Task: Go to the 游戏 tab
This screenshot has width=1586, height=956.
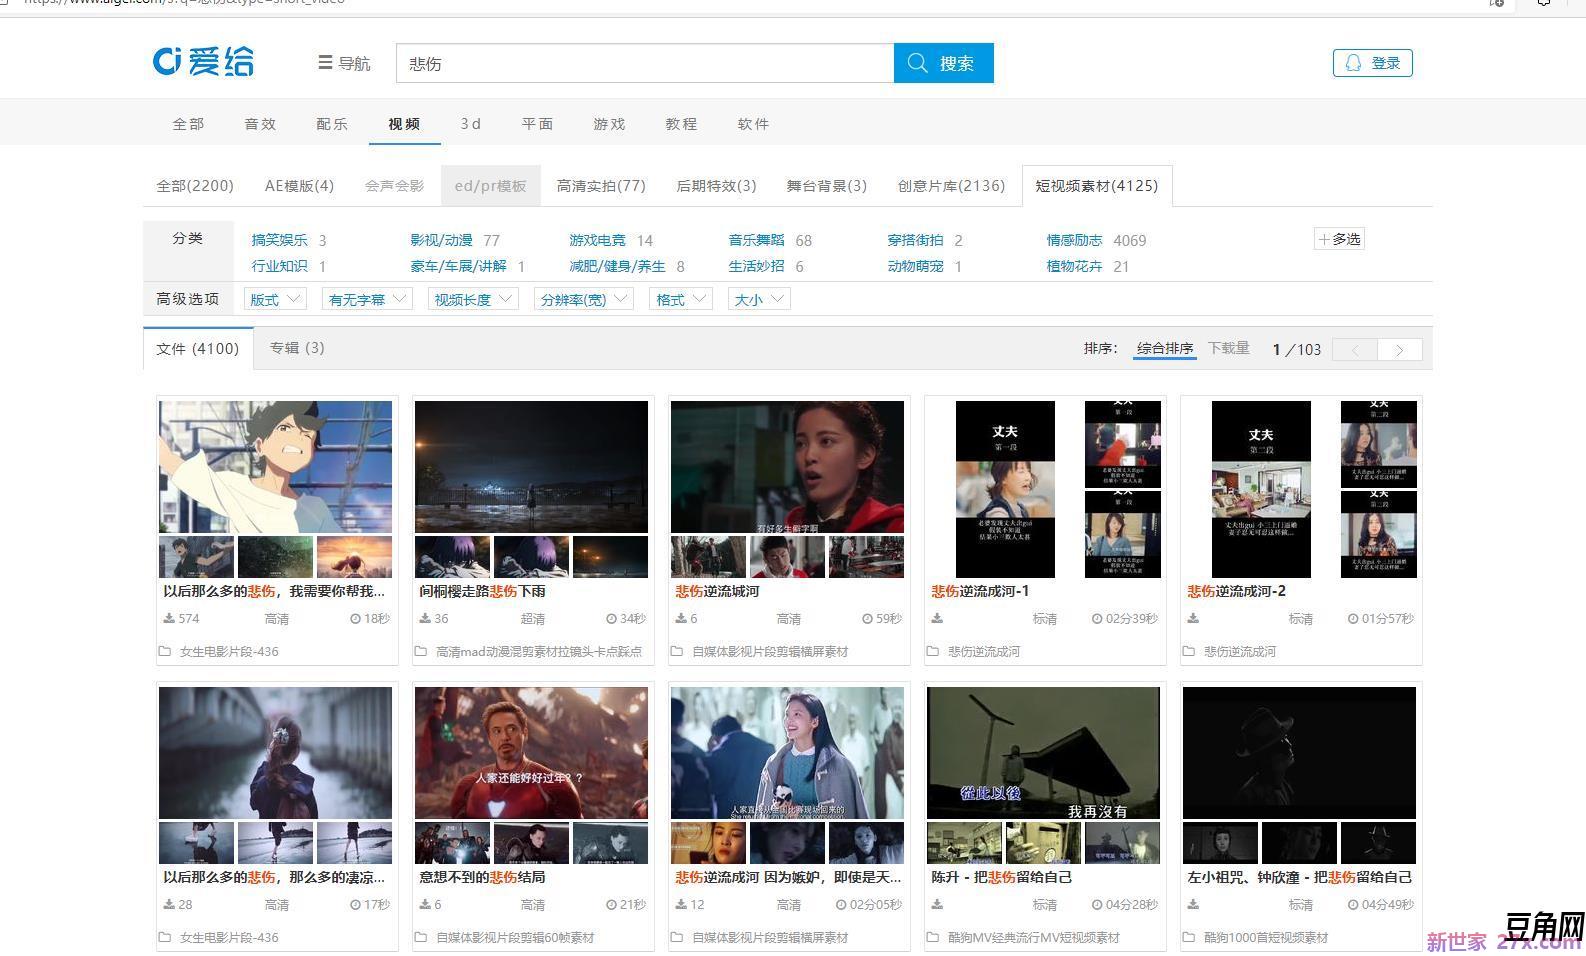Action: (609, 124)
